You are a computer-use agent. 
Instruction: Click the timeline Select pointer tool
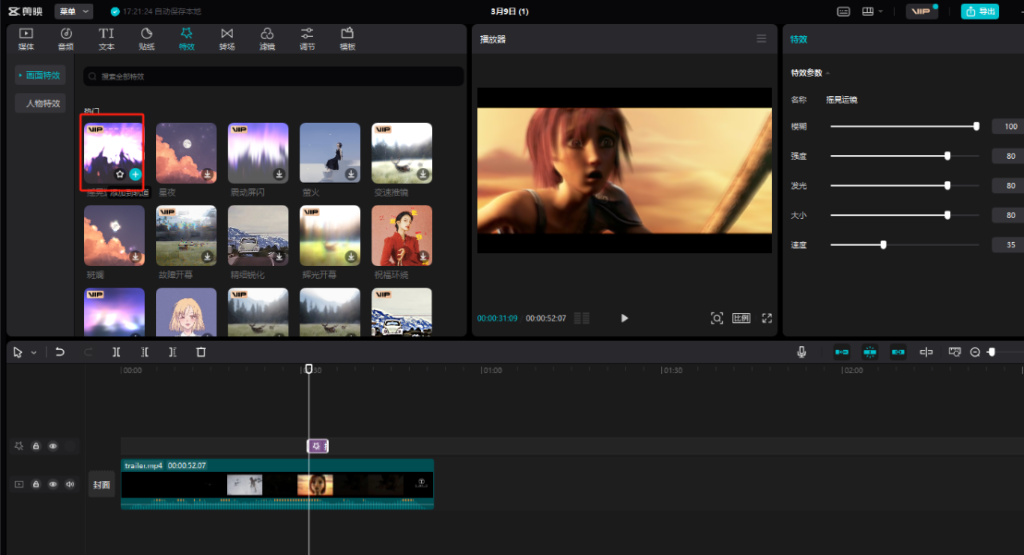[18, 352]
